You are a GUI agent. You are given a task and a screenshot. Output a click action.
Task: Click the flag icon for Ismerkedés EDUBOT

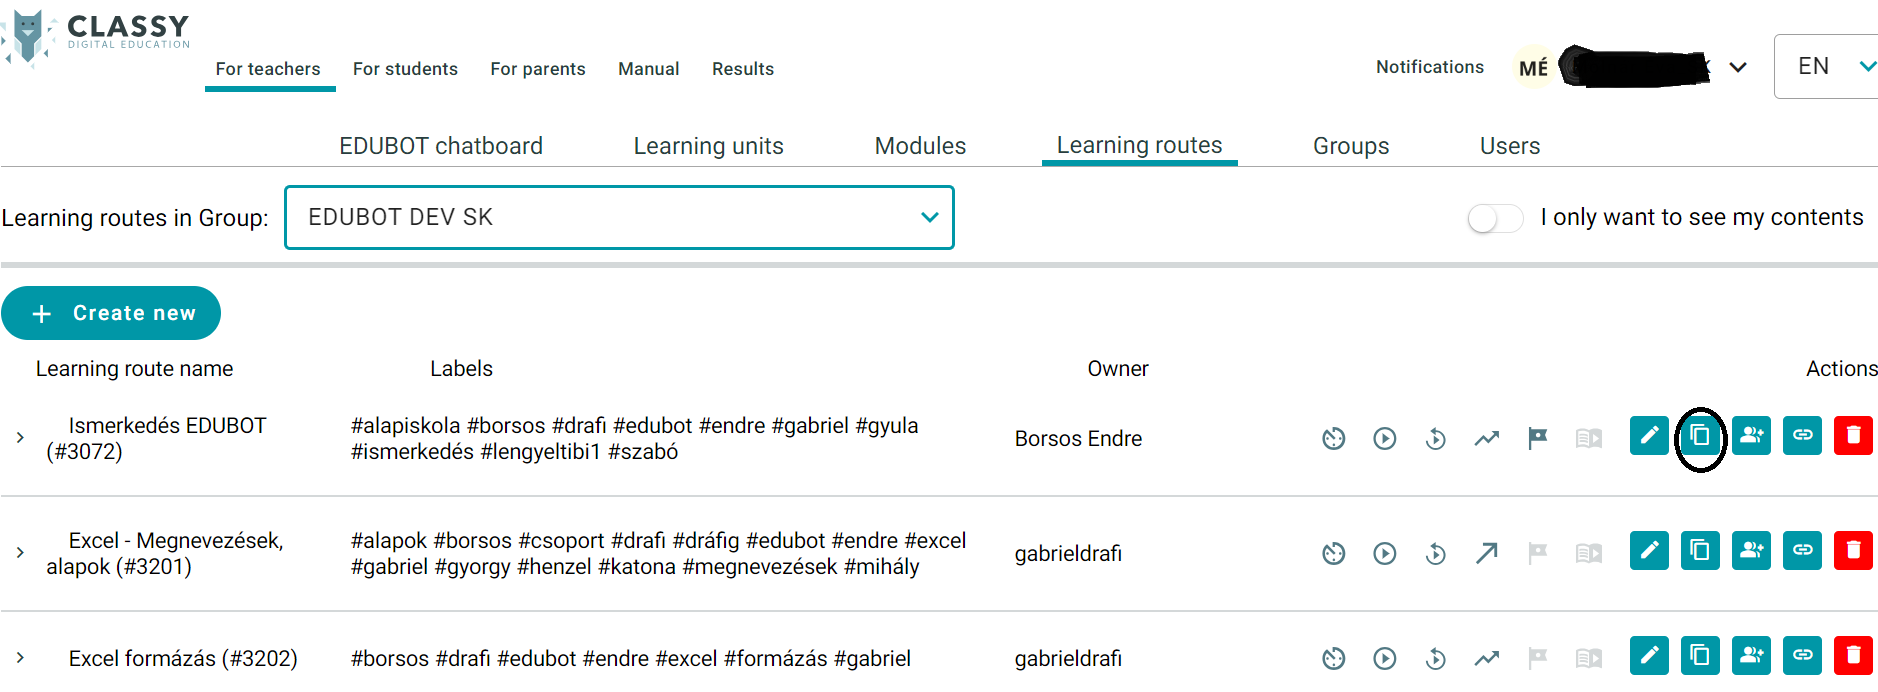1537,438
